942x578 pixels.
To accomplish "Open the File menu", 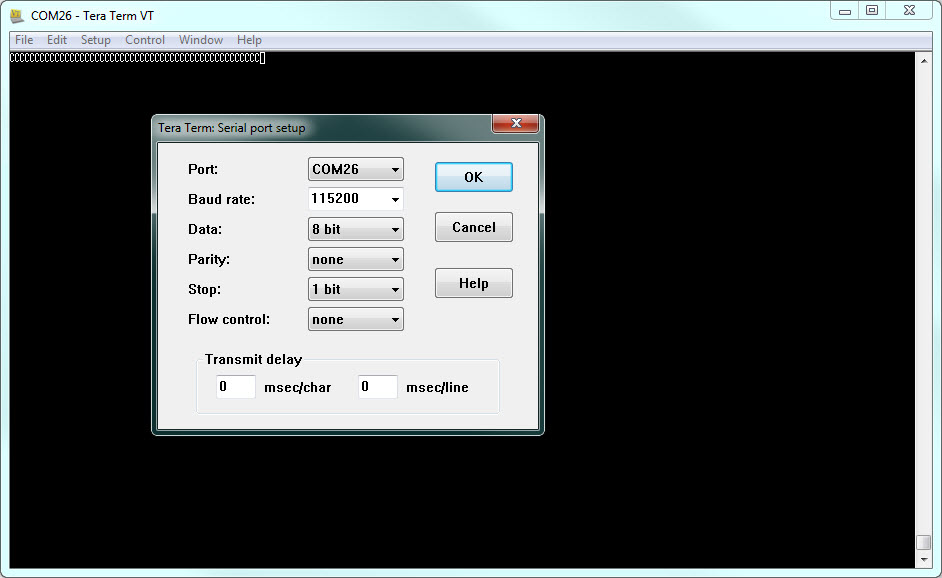I will pos(24,40).
